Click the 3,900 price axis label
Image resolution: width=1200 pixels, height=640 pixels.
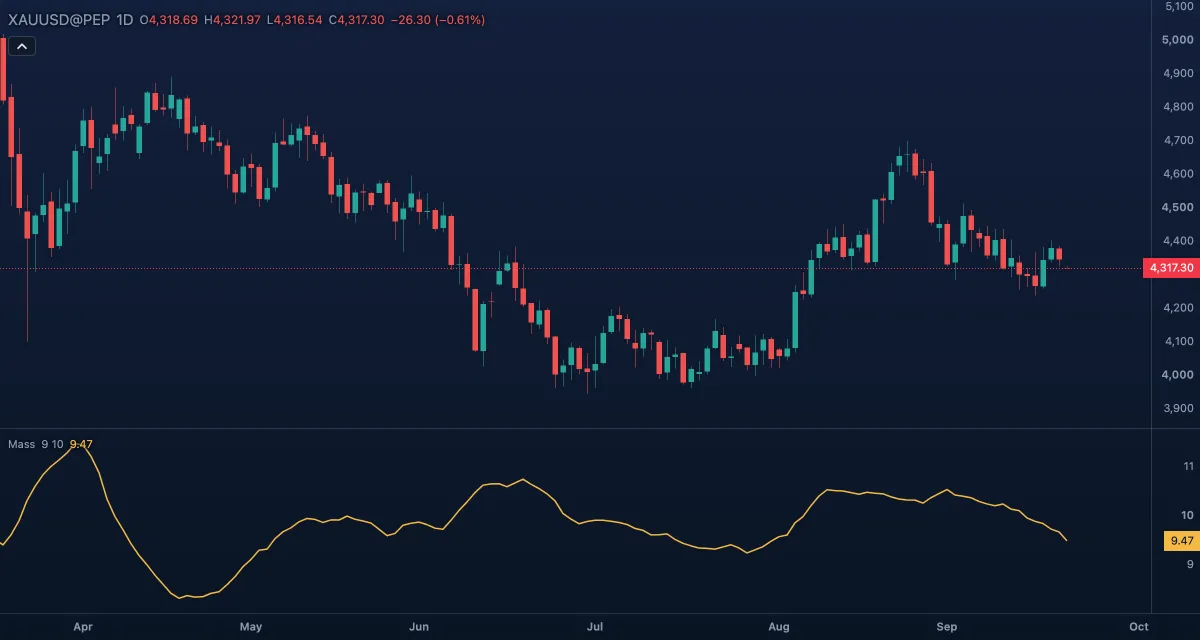point(1178,408)
